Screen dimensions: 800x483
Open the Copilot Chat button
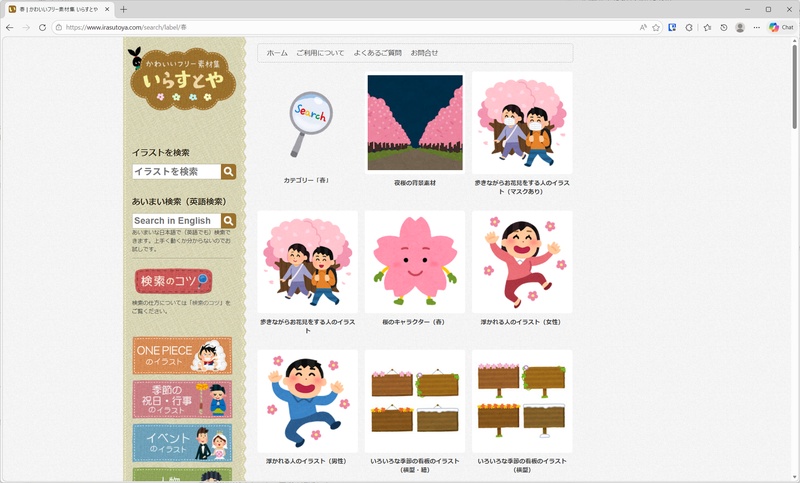coord(781,27)
